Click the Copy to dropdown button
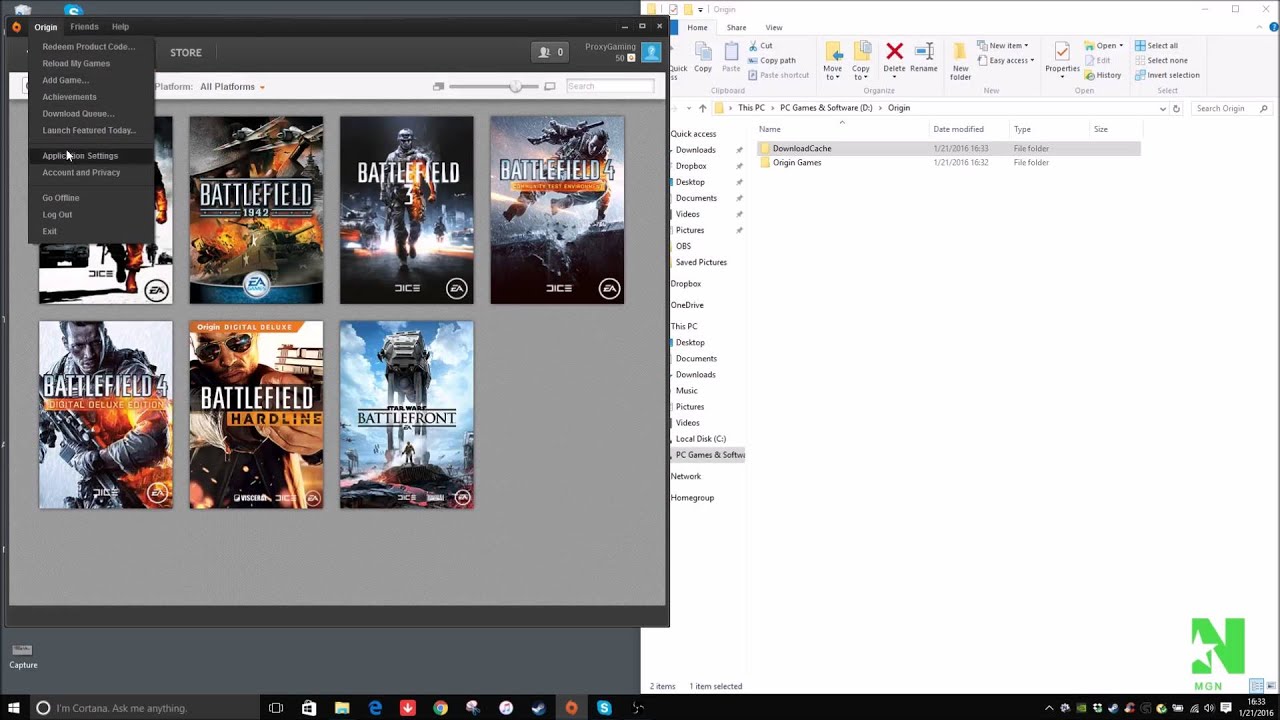Image resolution: width=1280 pixels, height=720 pixels. [860, 61]
